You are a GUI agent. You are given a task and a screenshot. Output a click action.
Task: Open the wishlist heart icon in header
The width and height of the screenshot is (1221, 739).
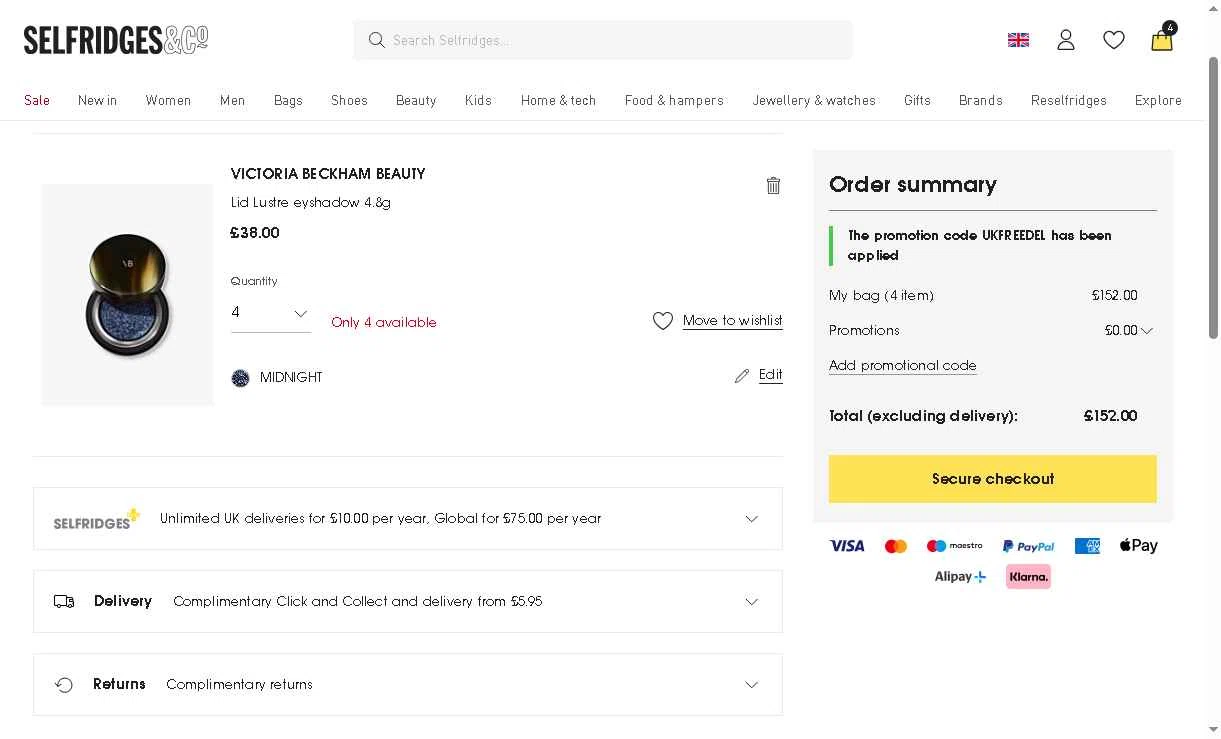pos(1114,40)
